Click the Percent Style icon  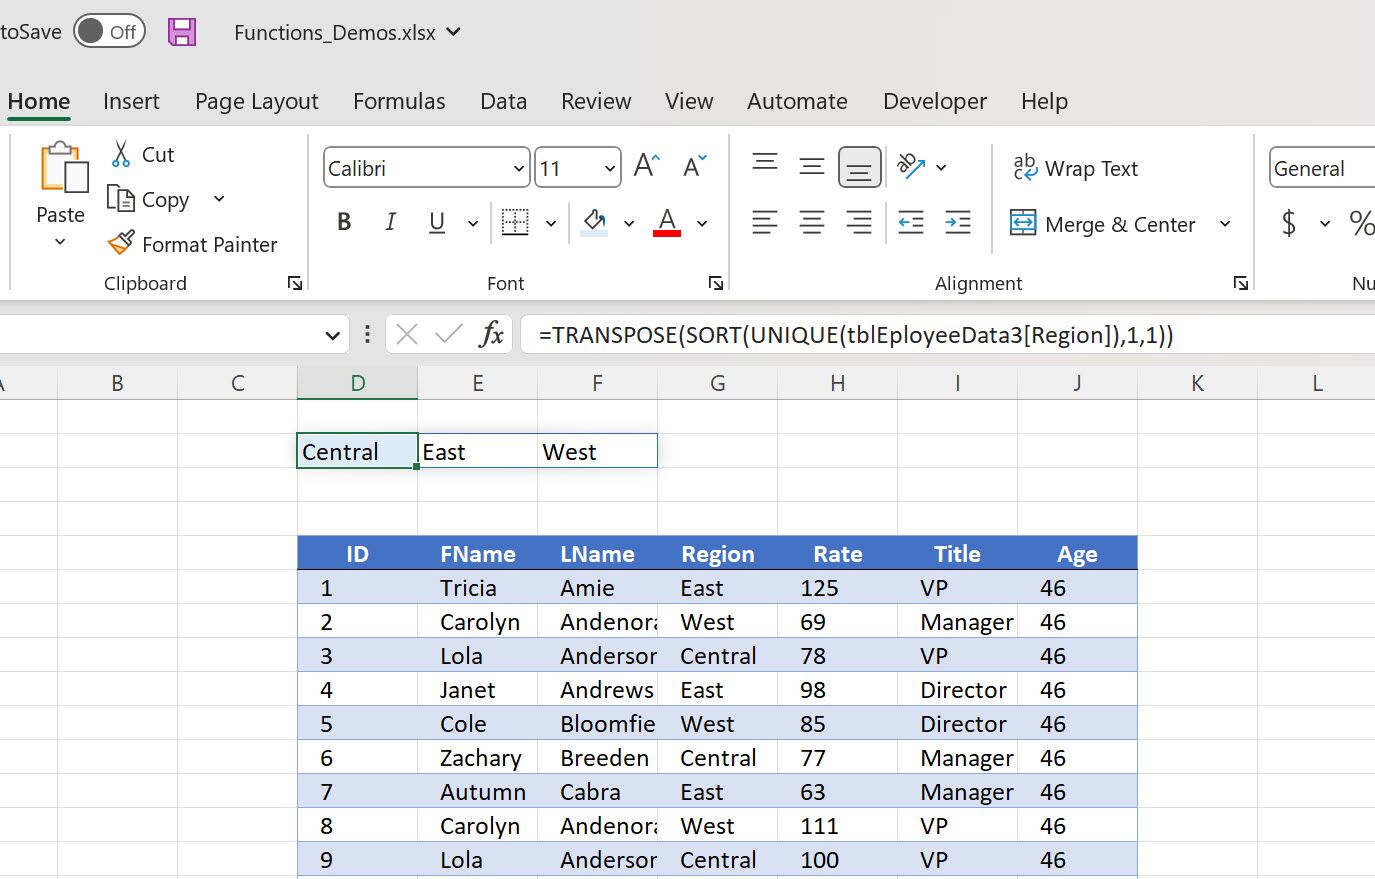tap(1361, 223)
